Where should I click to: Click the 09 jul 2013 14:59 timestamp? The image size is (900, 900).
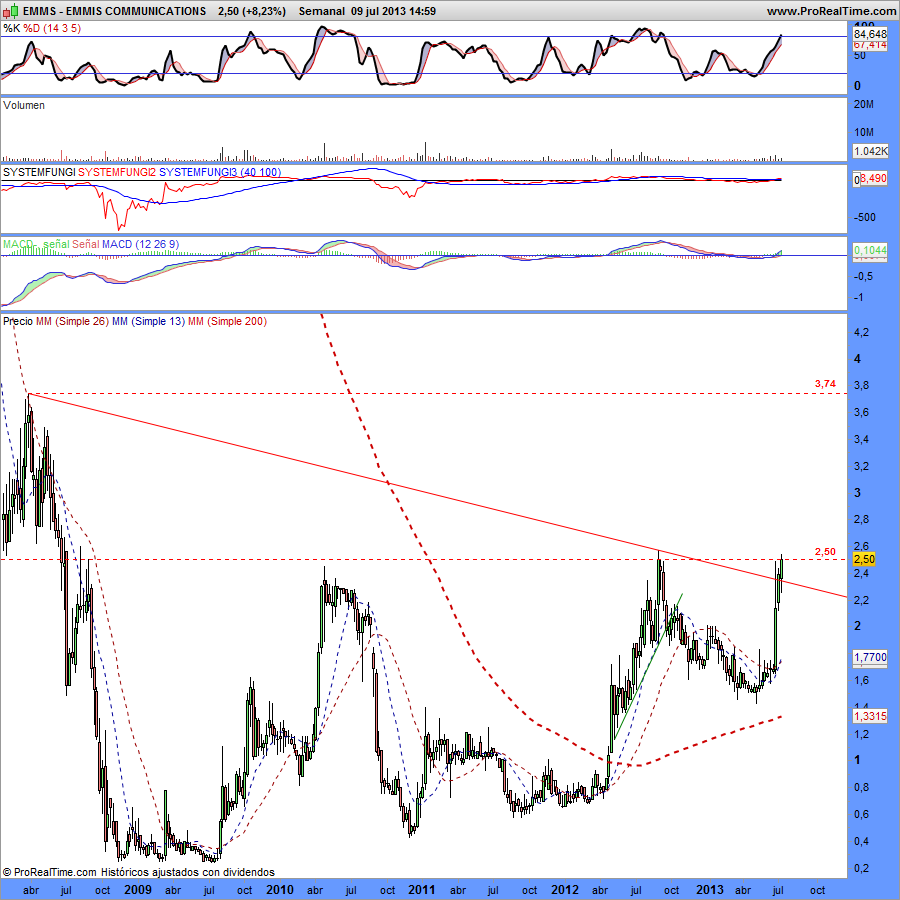[393, 11]
